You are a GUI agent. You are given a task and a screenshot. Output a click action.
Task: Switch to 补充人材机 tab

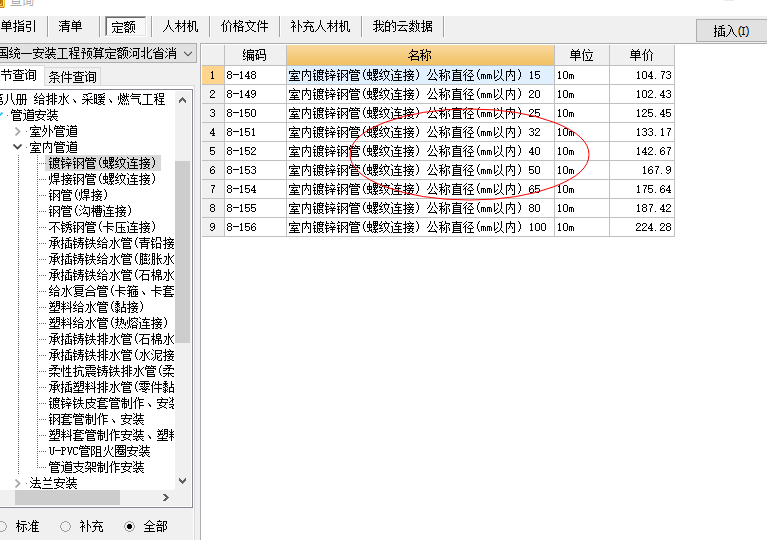pyautogui.click(x=320, y=26)
